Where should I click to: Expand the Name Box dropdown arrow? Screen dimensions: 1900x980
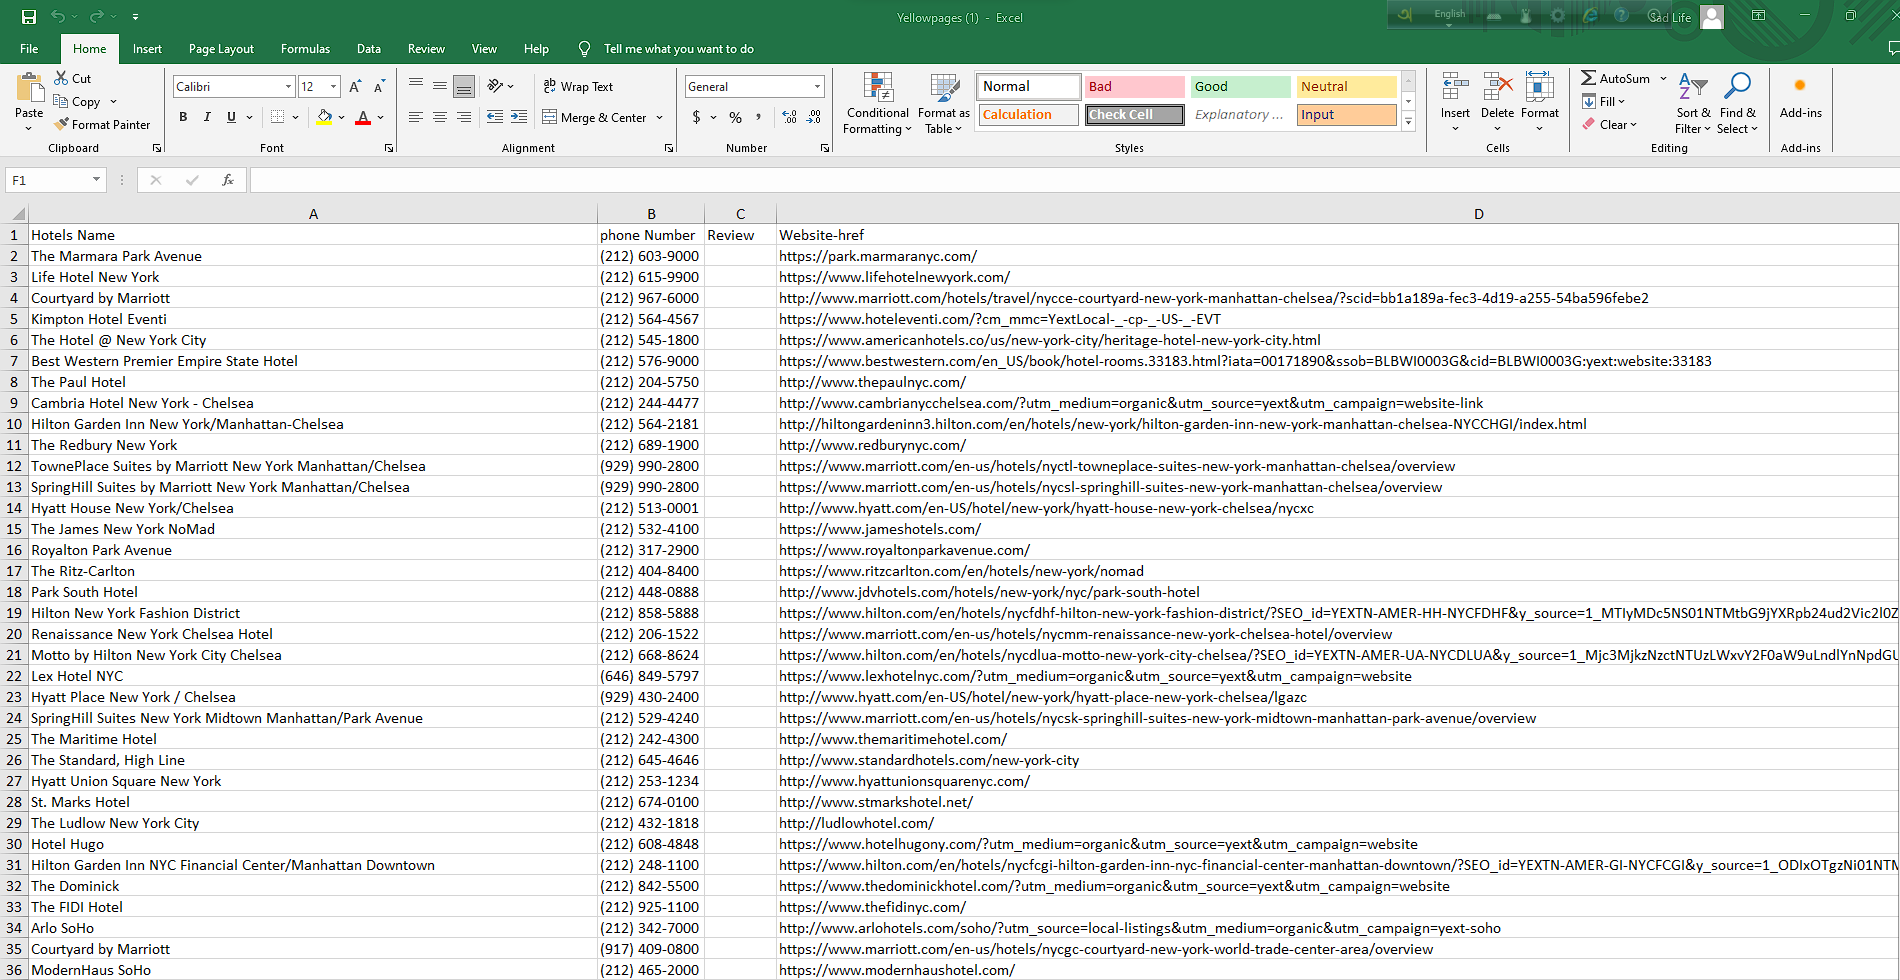pyautogui.click(x=96, y=180)
